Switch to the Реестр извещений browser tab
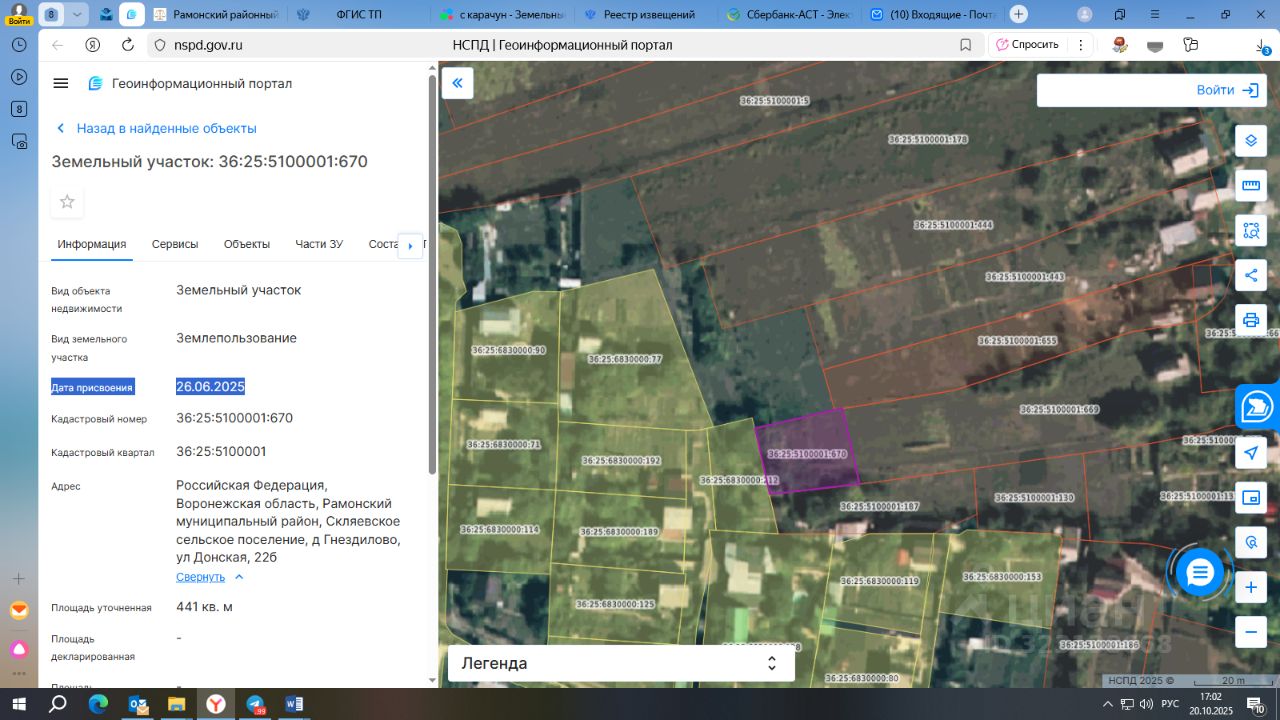 [647, 14]
